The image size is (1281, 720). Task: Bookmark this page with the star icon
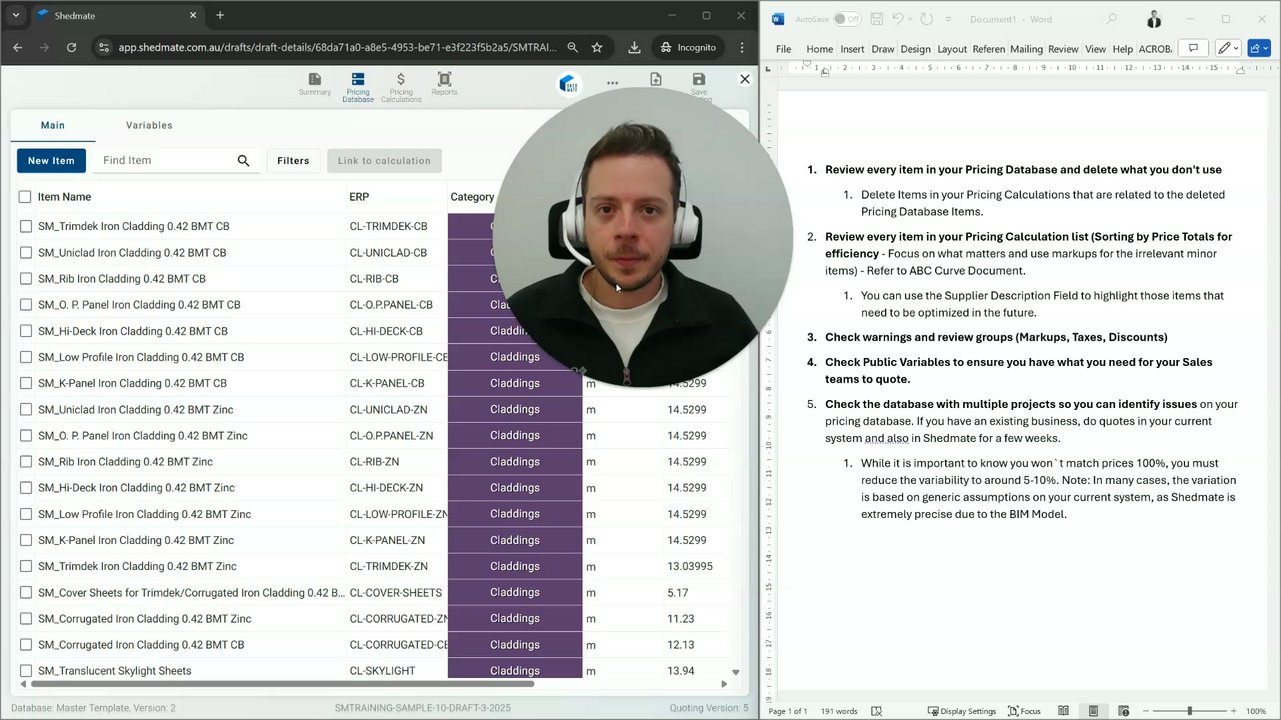[597, 47]
